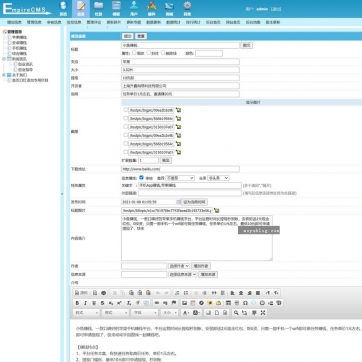Tick the checkbox of the first screenshot path row
362x362 pixels.
[126, 109]
